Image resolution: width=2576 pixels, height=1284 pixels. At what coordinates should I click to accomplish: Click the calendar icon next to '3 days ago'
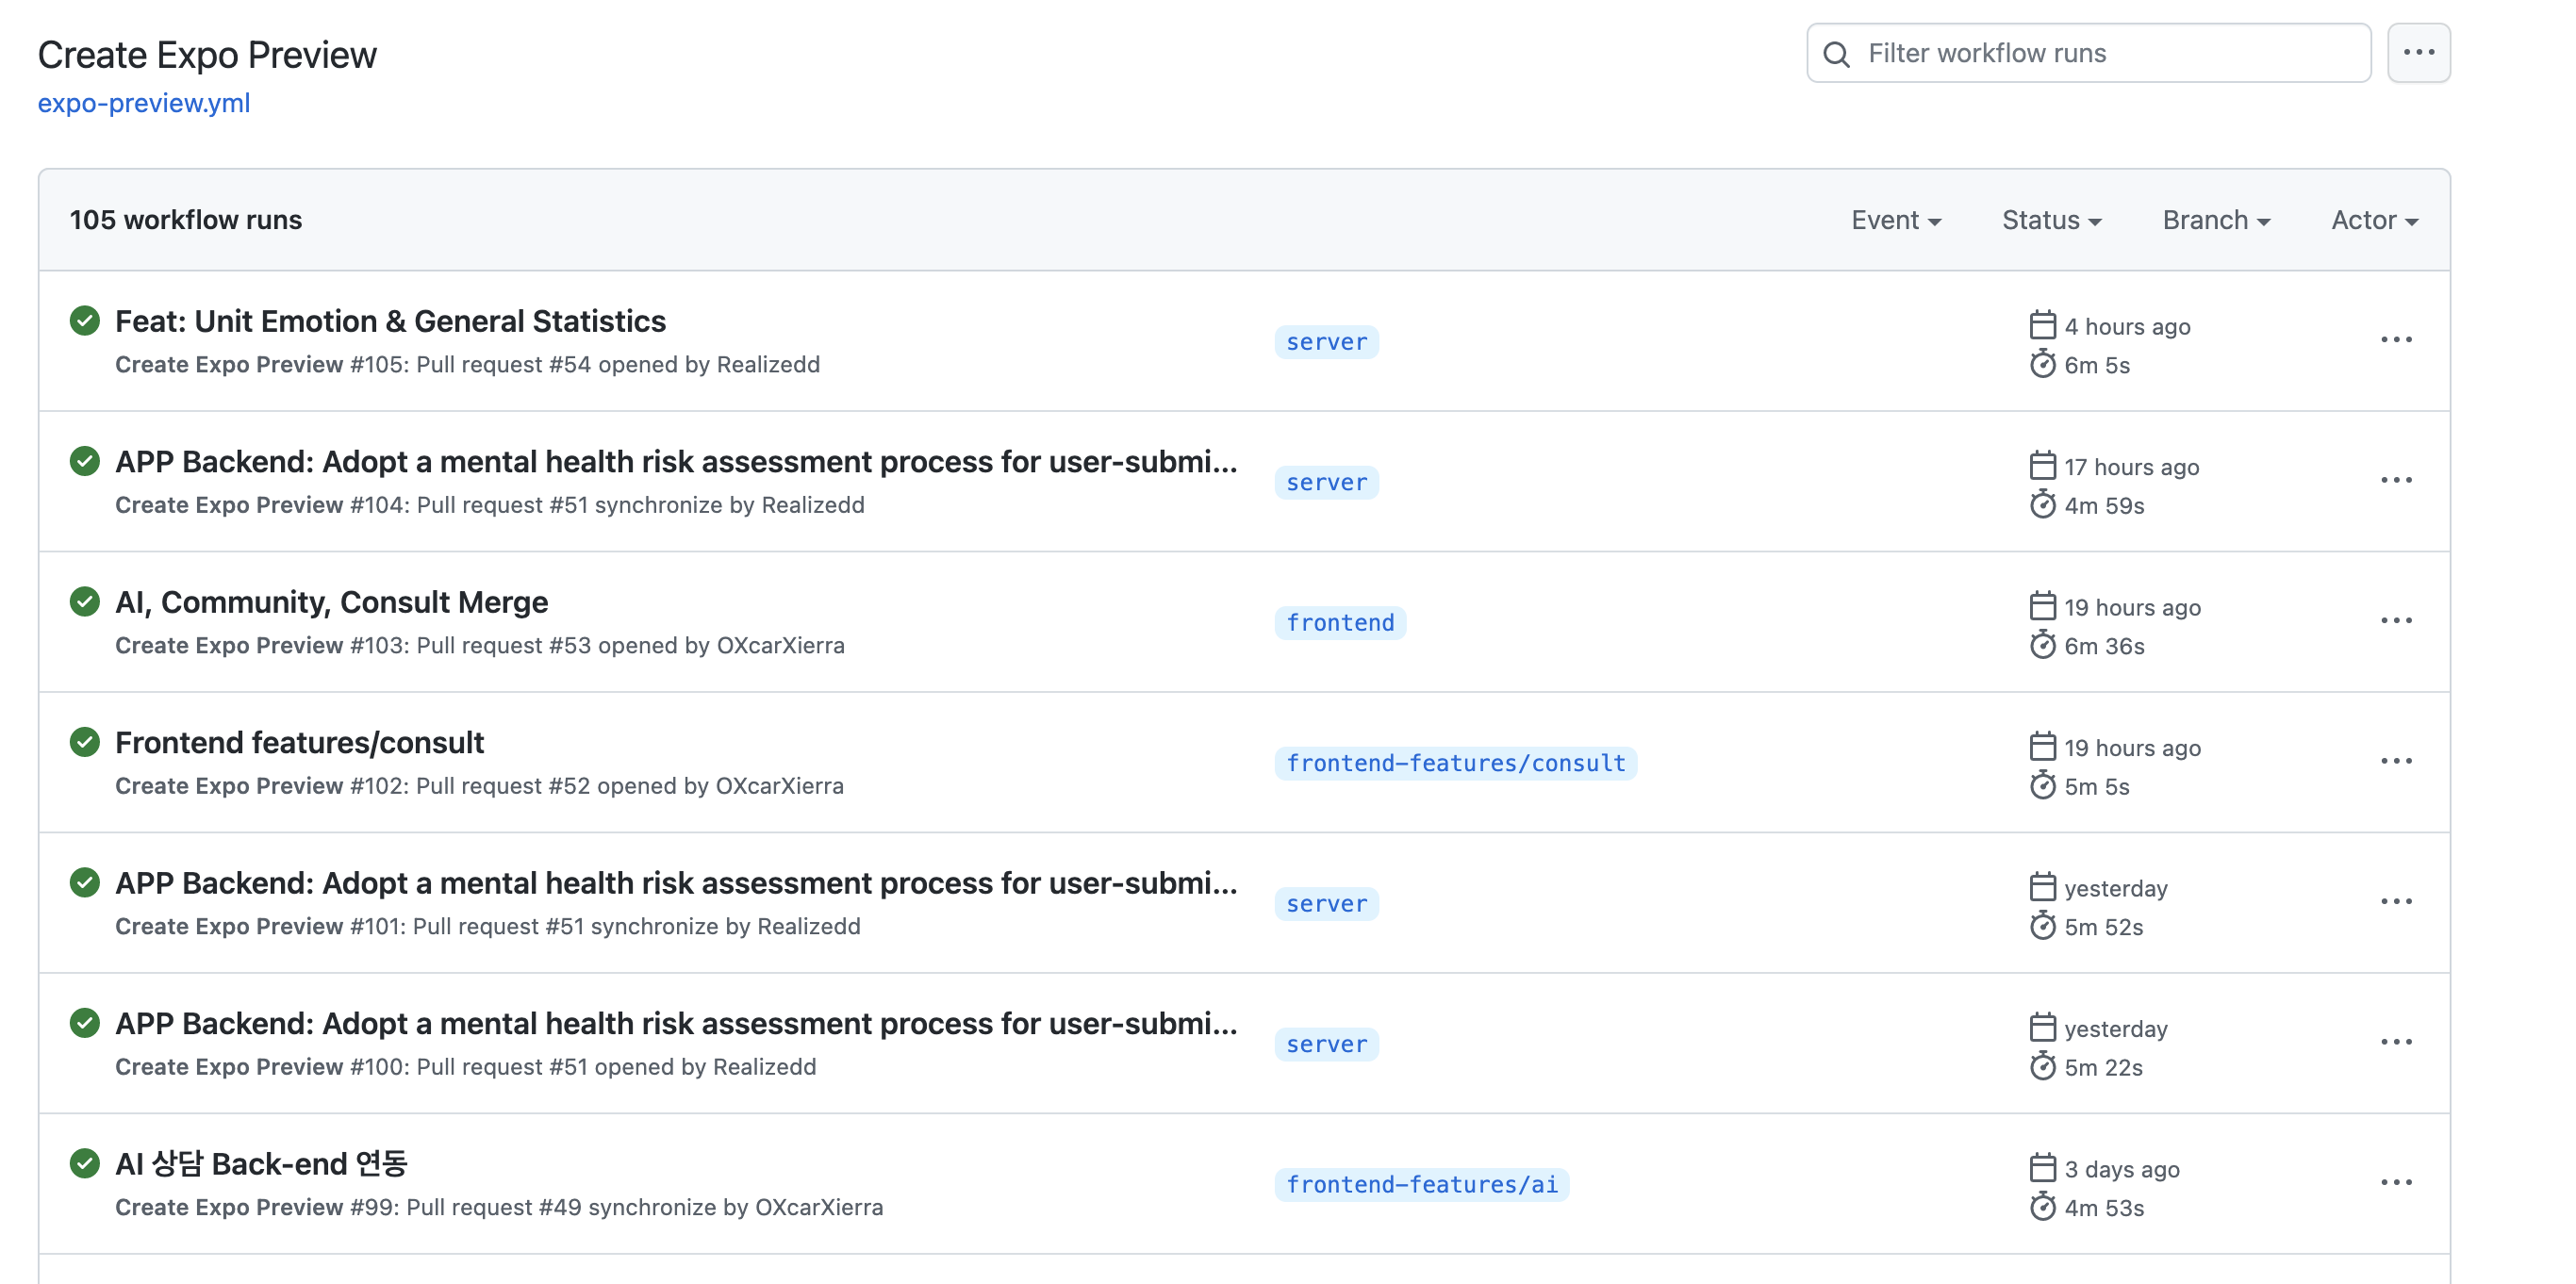click(2042, 1169)
